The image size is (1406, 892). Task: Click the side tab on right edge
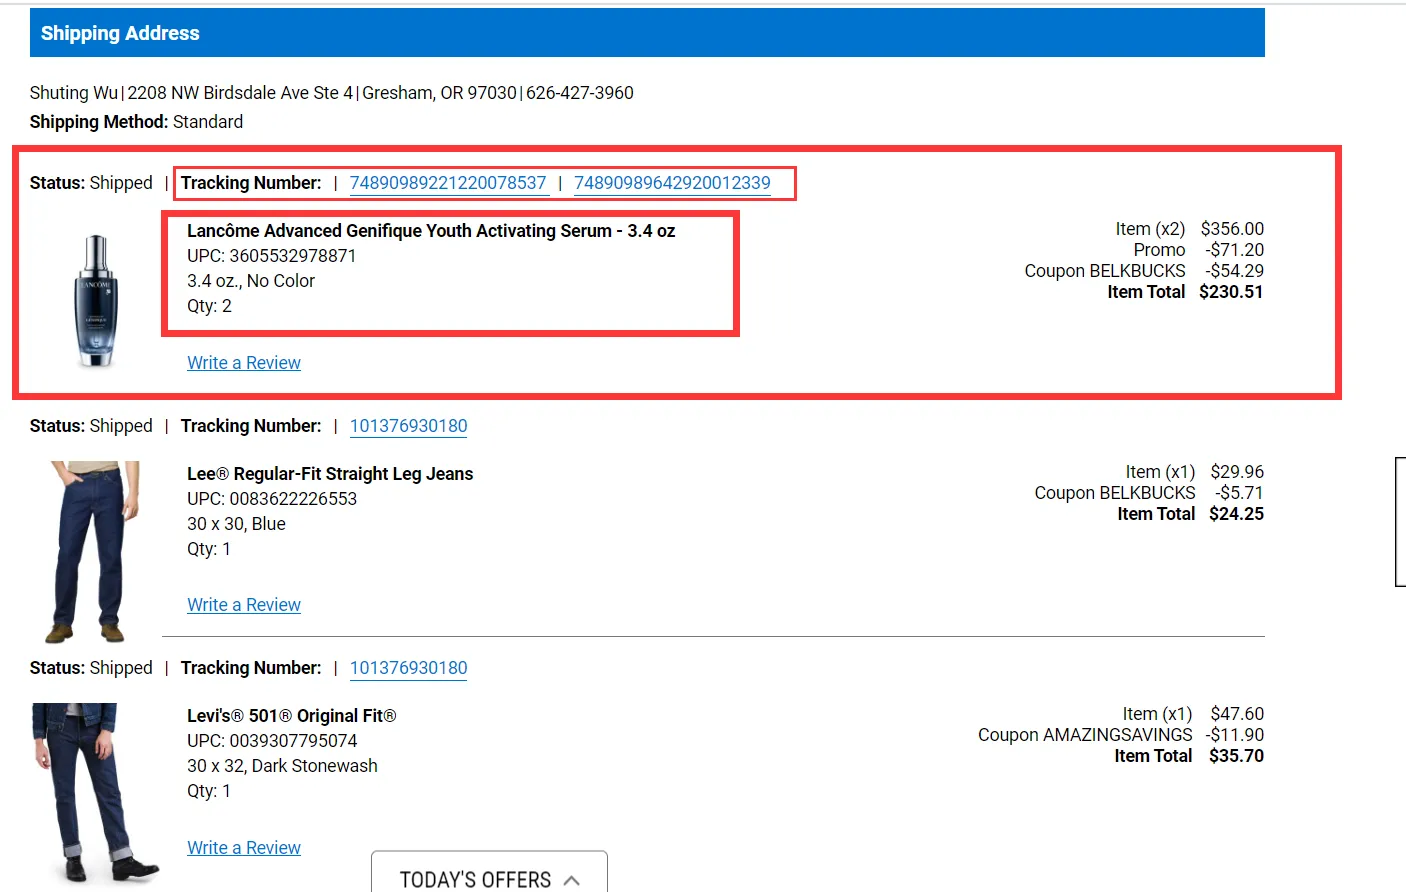point(1400,521)
